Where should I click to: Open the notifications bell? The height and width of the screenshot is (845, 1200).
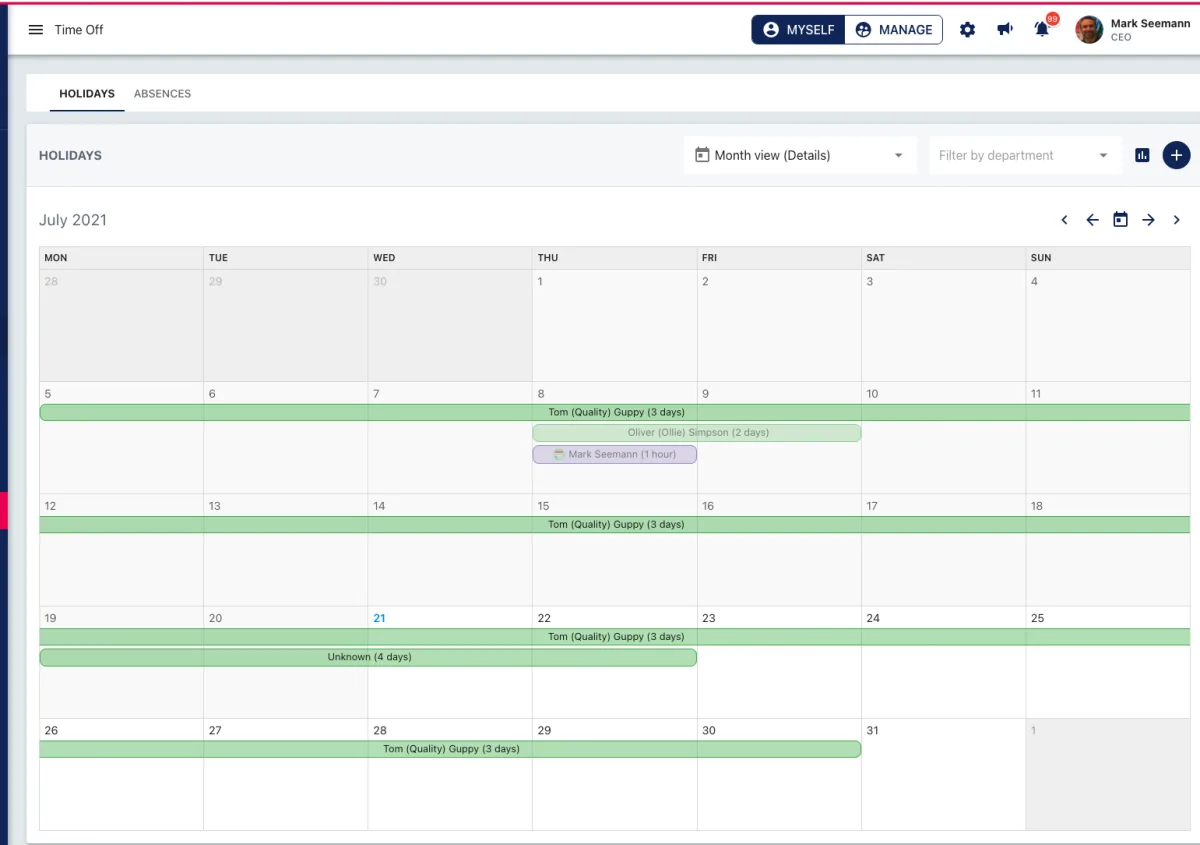pyautogui.click(x=1042, y=30)
